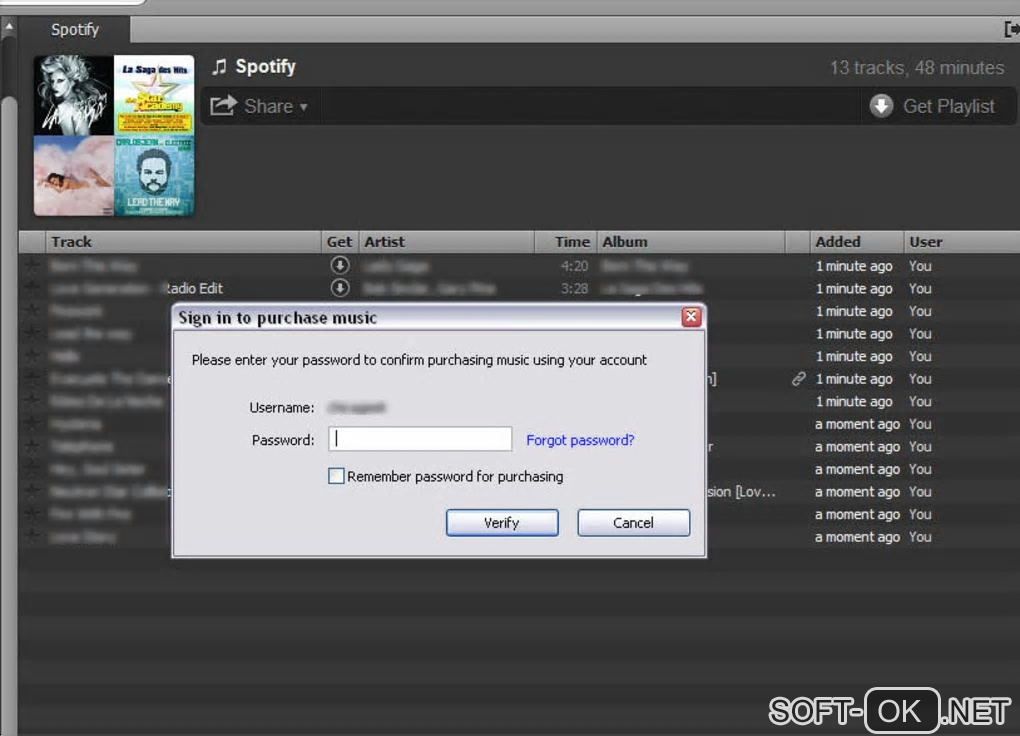Image resolution: width=1020 pixels, height=736 pixels.
Task: Open the Forgot password? link
Action: (x=580, y=440)
